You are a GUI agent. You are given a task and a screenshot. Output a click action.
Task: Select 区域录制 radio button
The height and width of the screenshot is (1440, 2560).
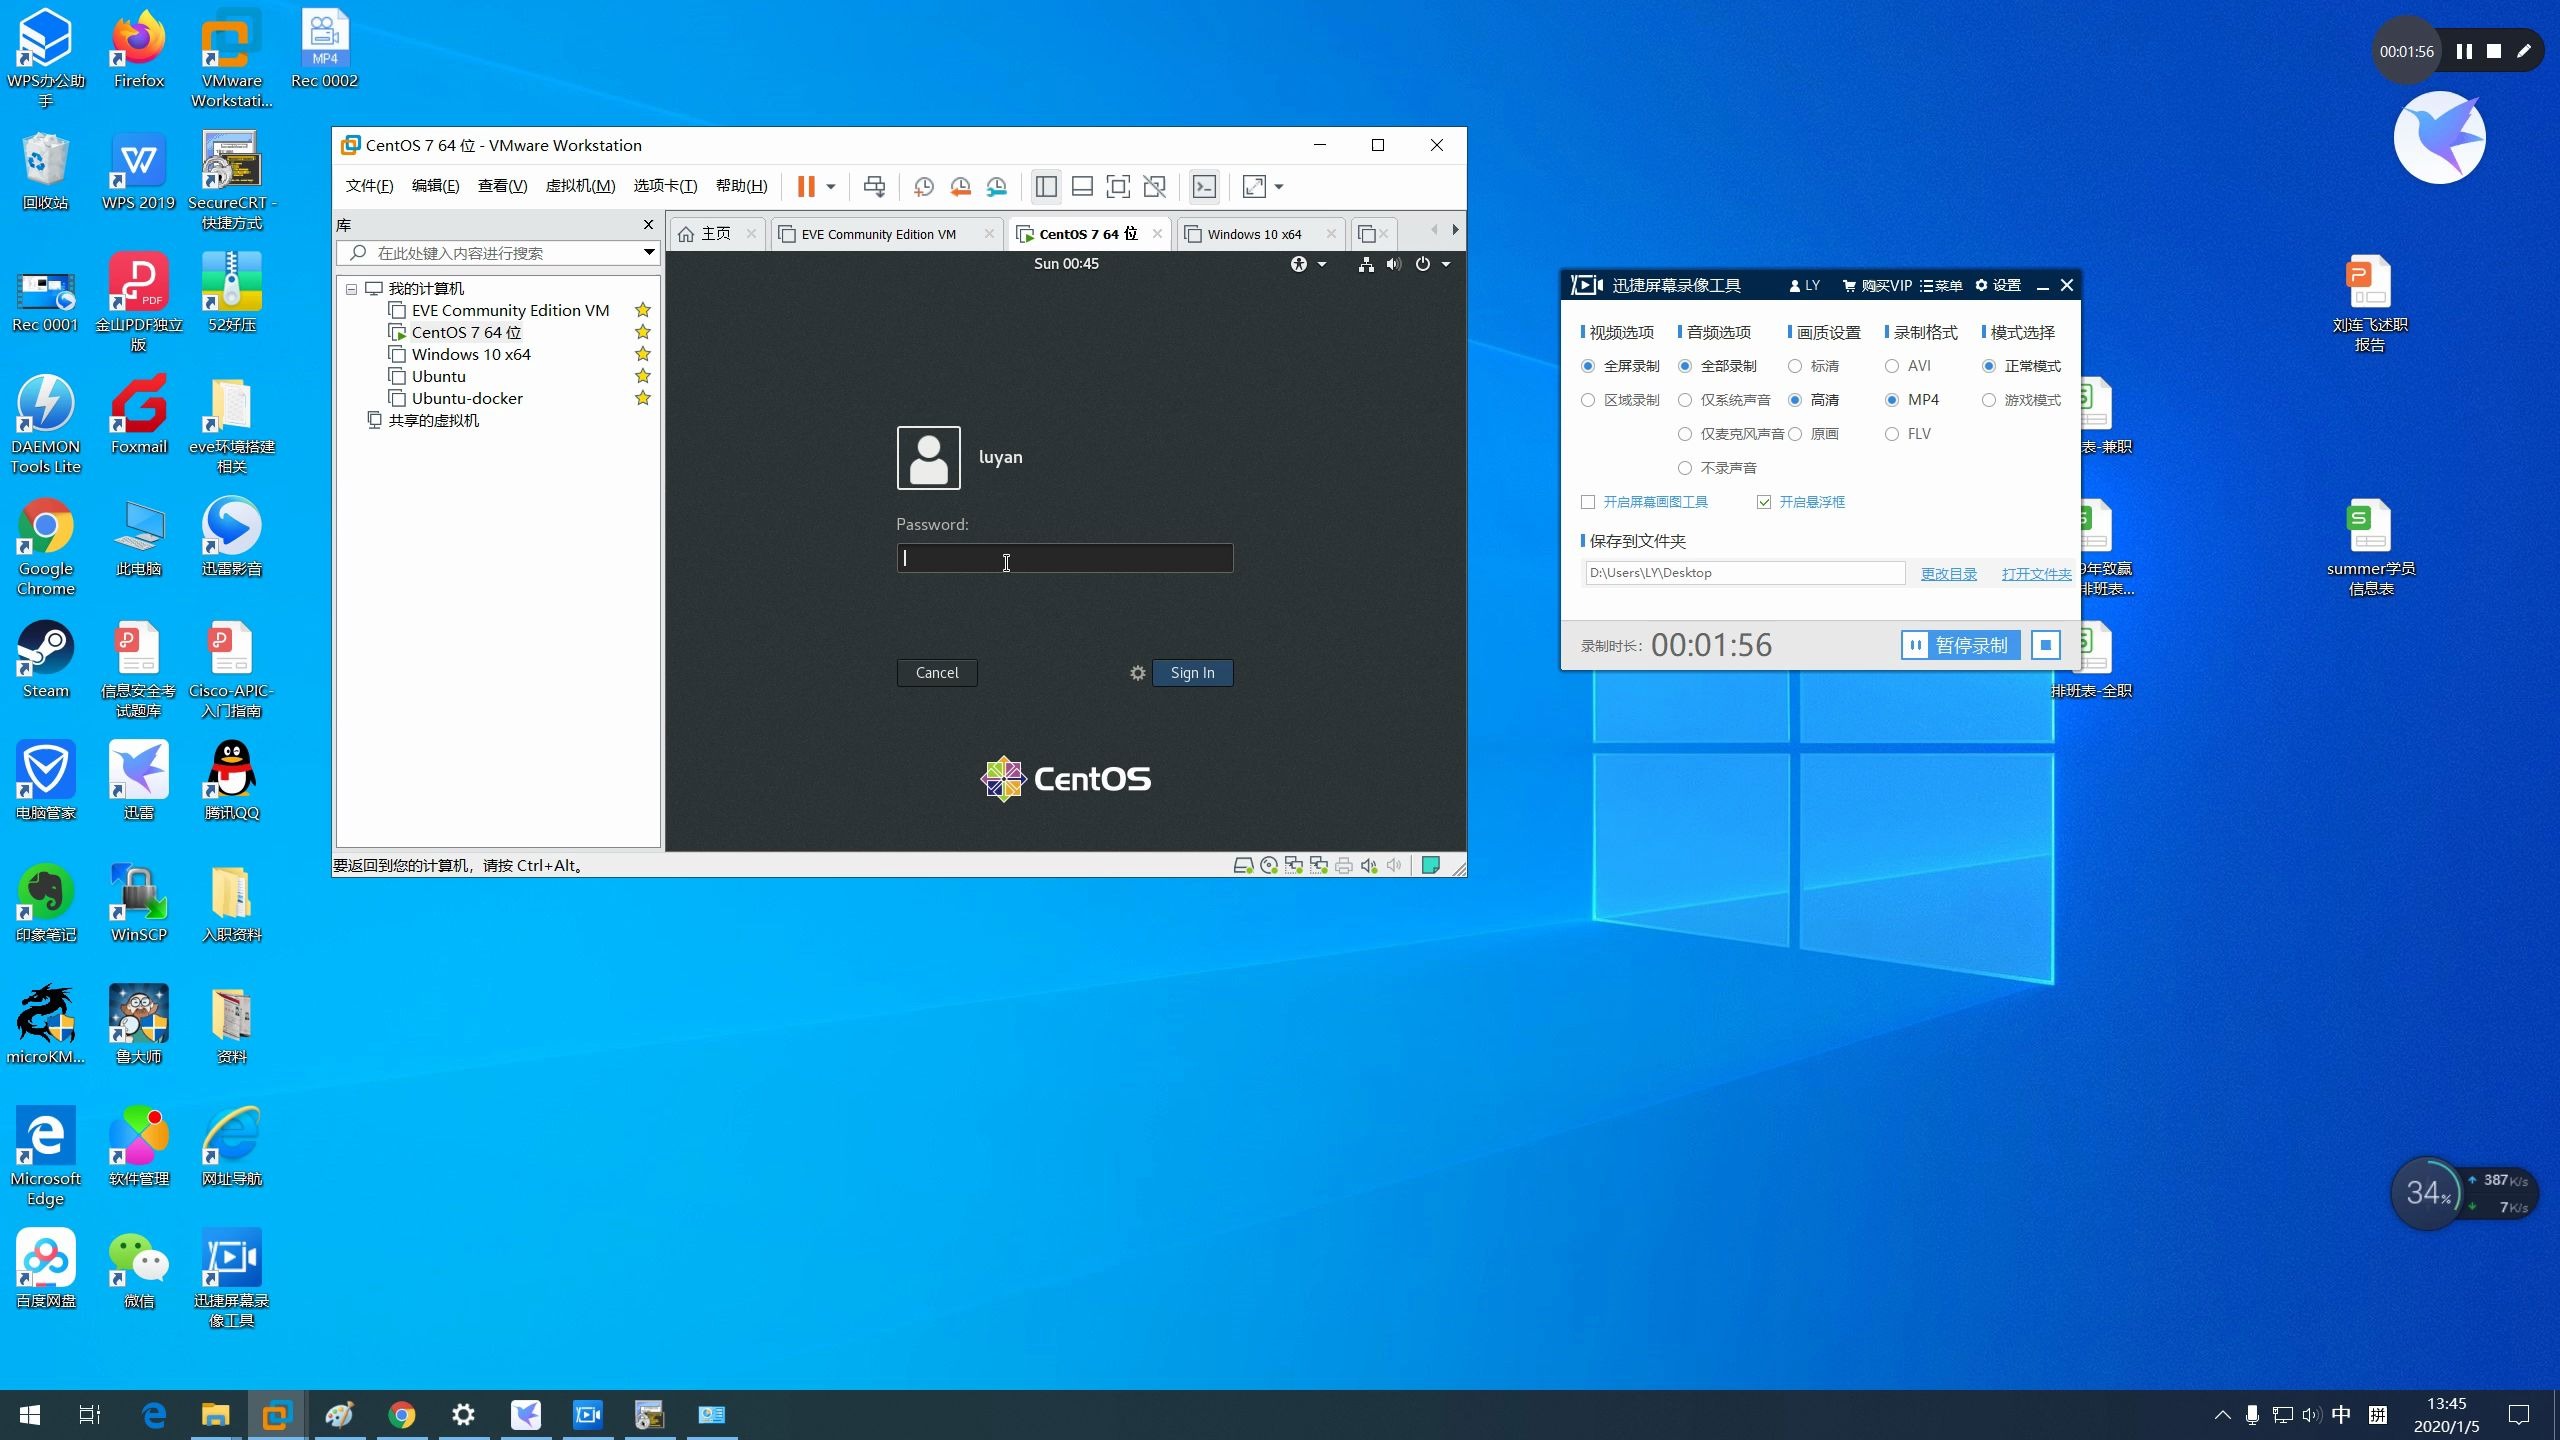pyautogui.click(x=1588, y=399)
